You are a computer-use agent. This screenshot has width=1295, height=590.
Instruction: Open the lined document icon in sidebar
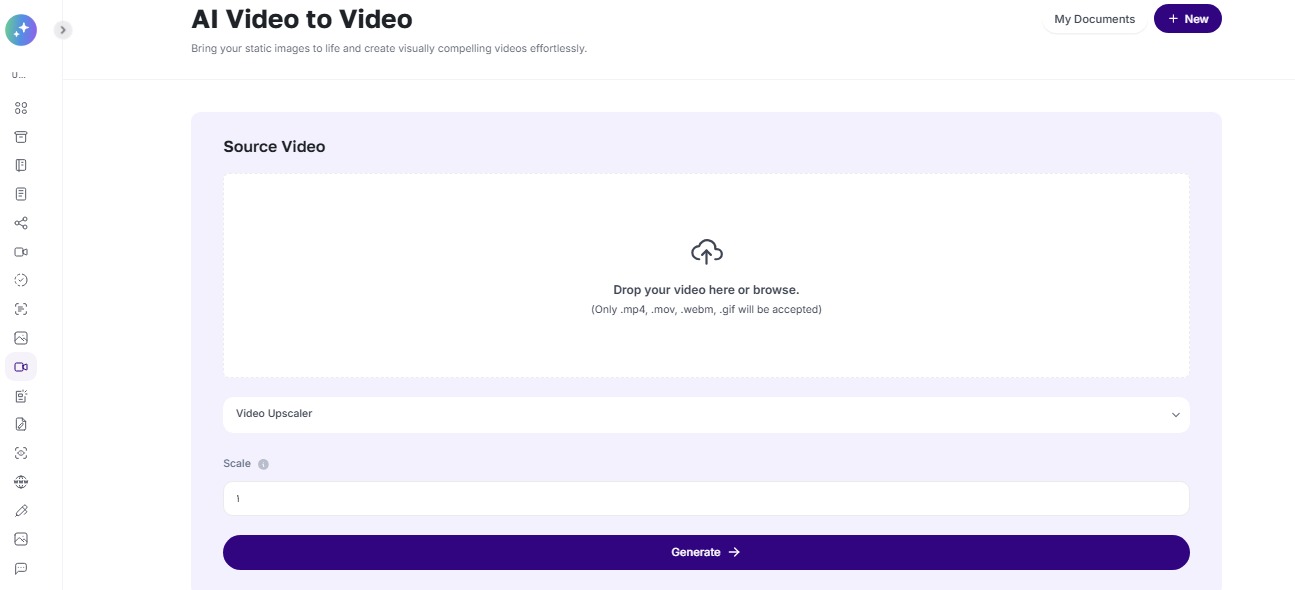[21, 194]
